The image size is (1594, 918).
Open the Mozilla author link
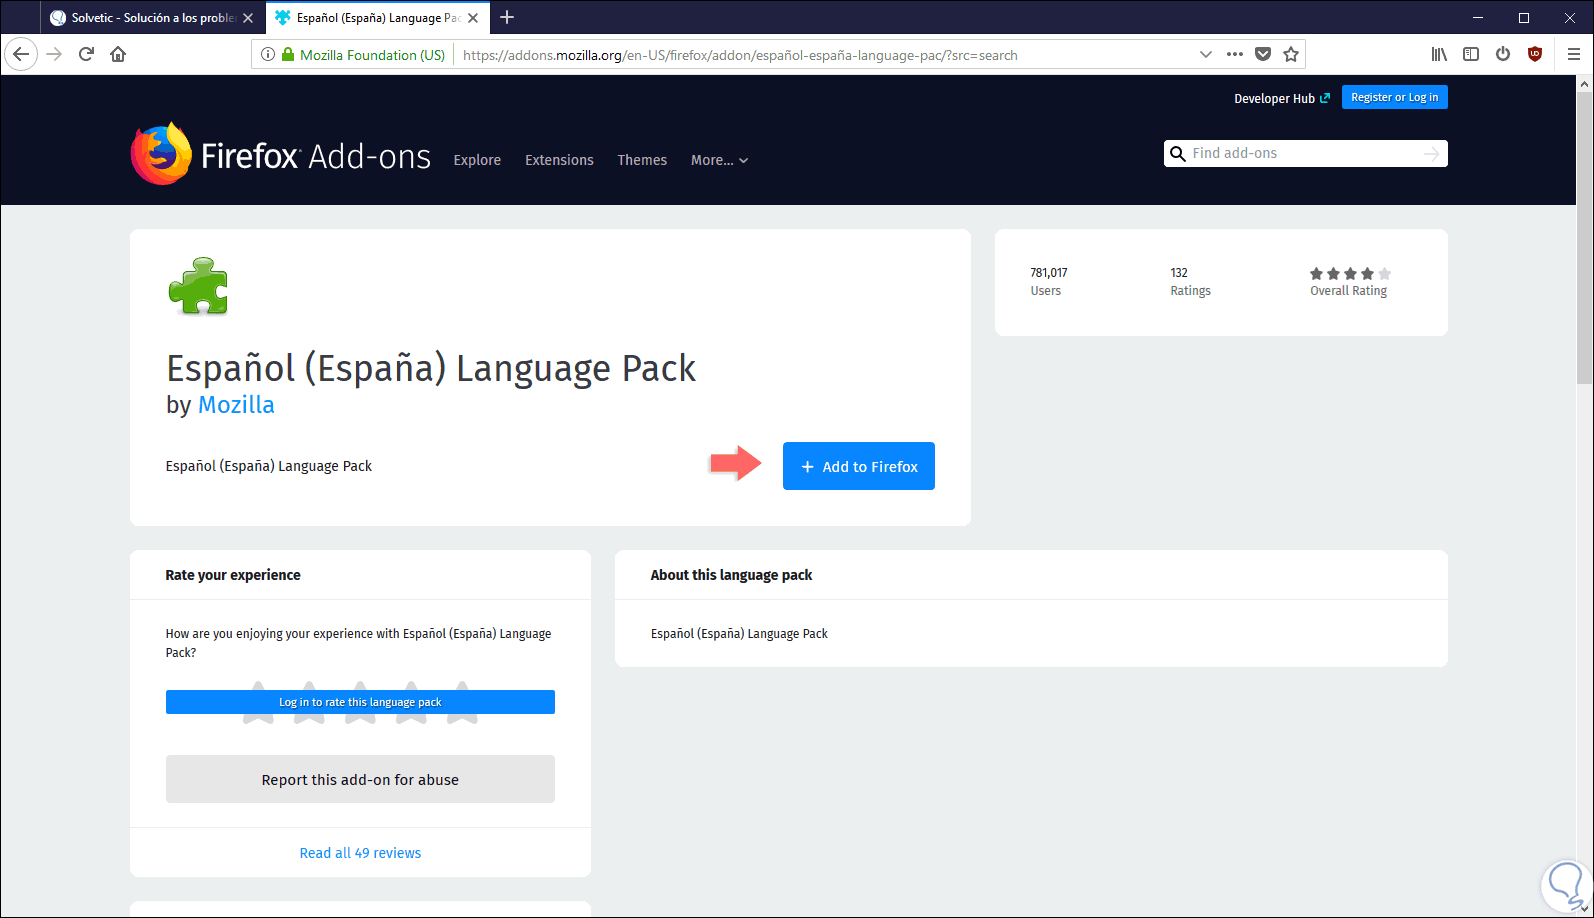coord(236,405)
